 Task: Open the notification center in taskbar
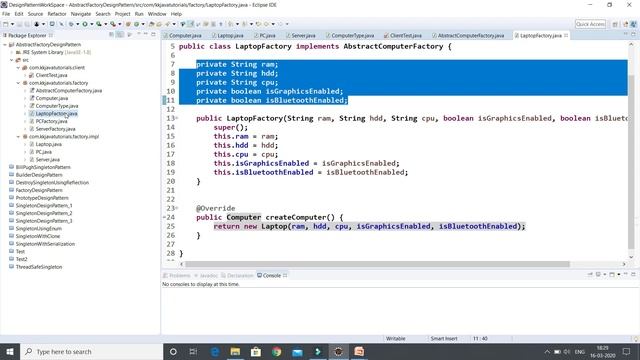(x=627, y=351)
